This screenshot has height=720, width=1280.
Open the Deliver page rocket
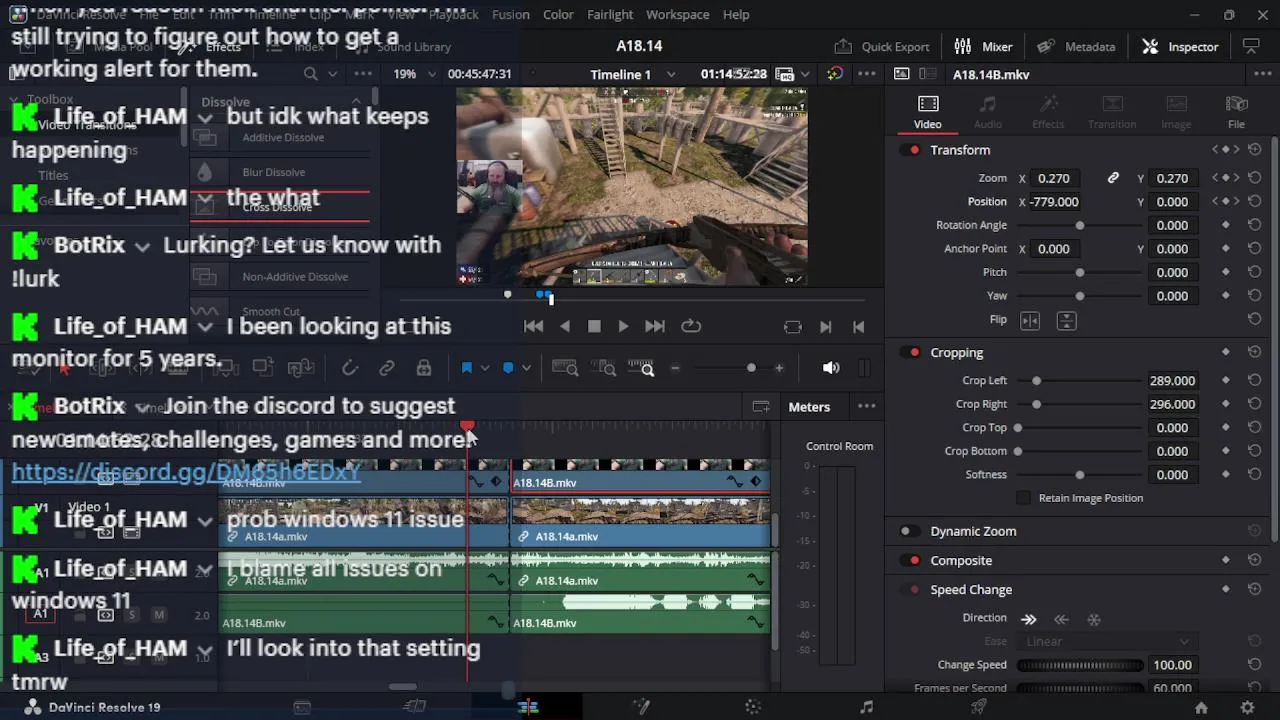click(979, 707)
